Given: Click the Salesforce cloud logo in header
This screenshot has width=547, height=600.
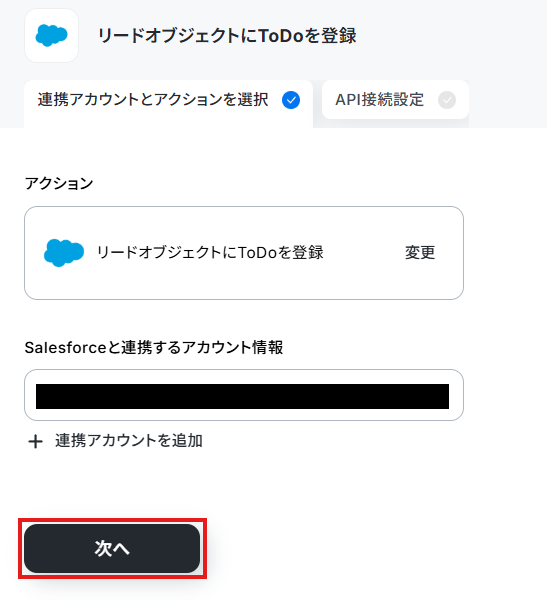Looking at the screenshot, I should point(51,35).
